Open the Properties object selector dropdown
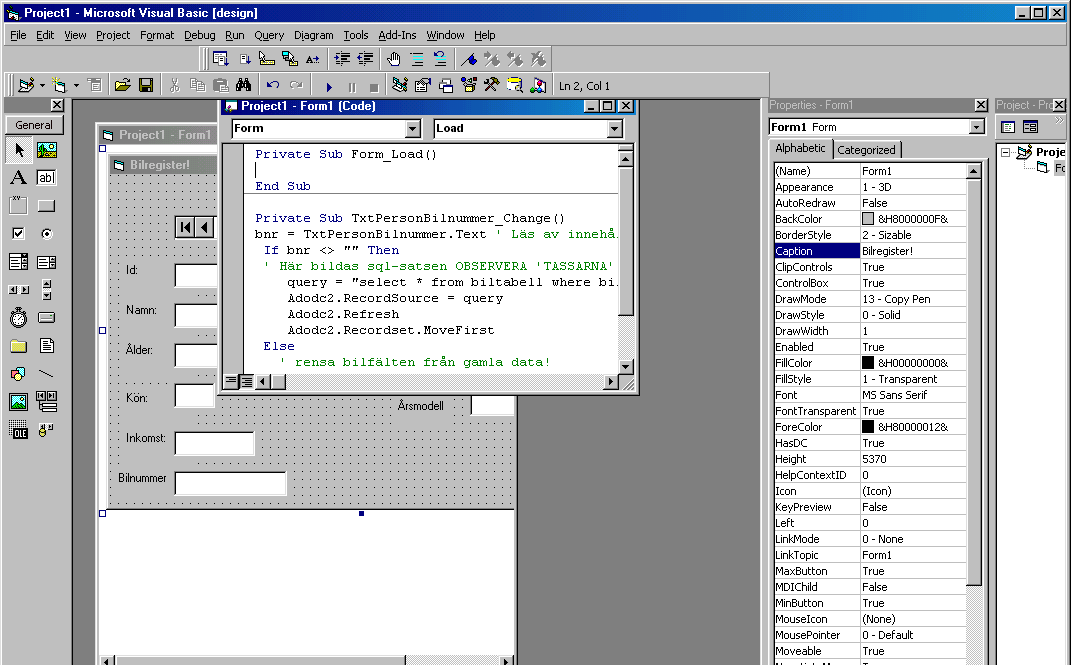The image size is (1071, 665). click(977, 127)
